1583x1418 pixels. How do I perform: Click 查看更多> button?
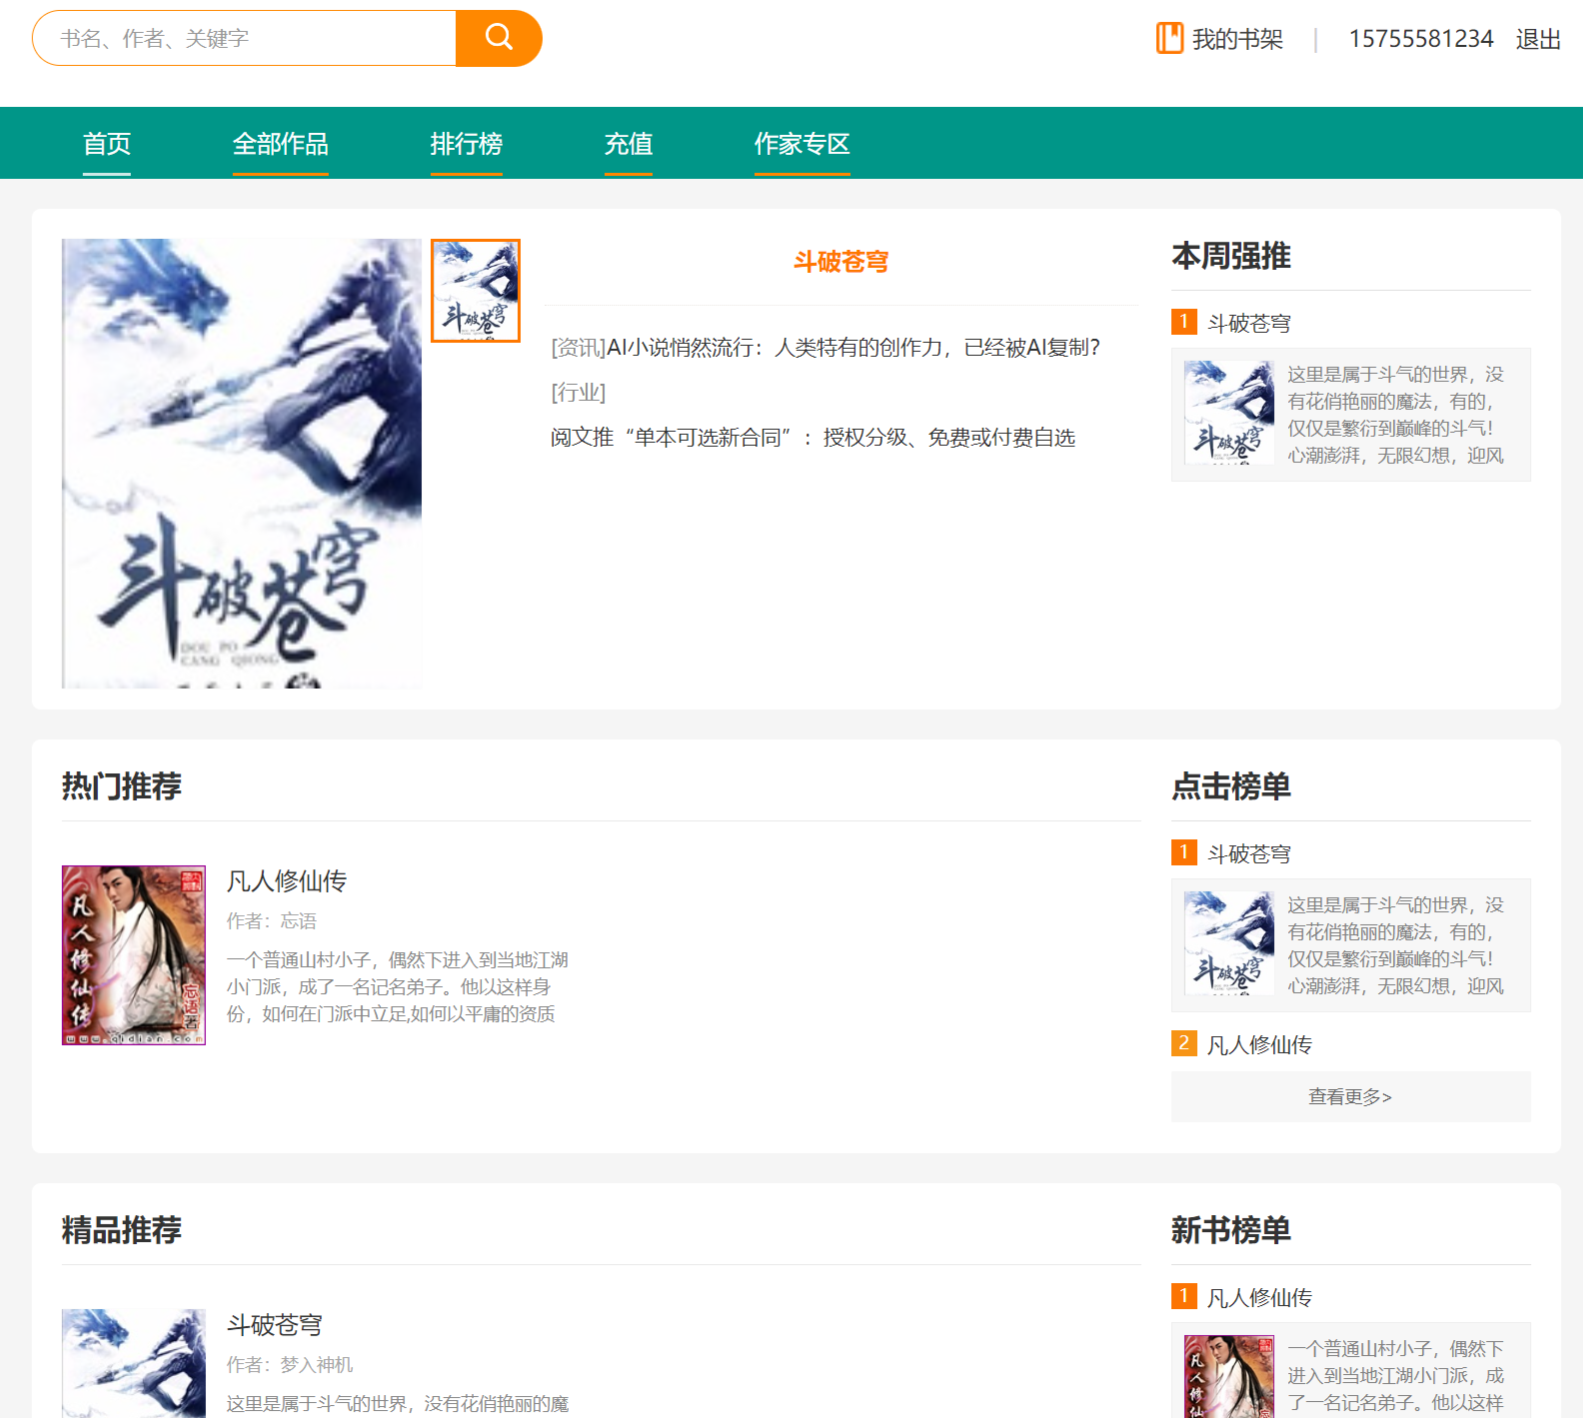click(x=1351, y=1097)
